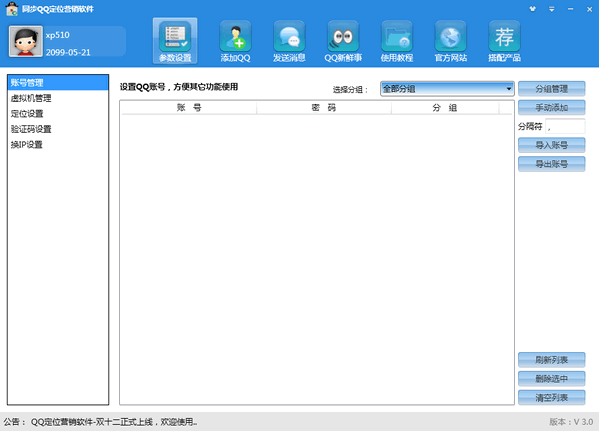
Task: Click the 导入账号 button
Action: pos(551,145)
